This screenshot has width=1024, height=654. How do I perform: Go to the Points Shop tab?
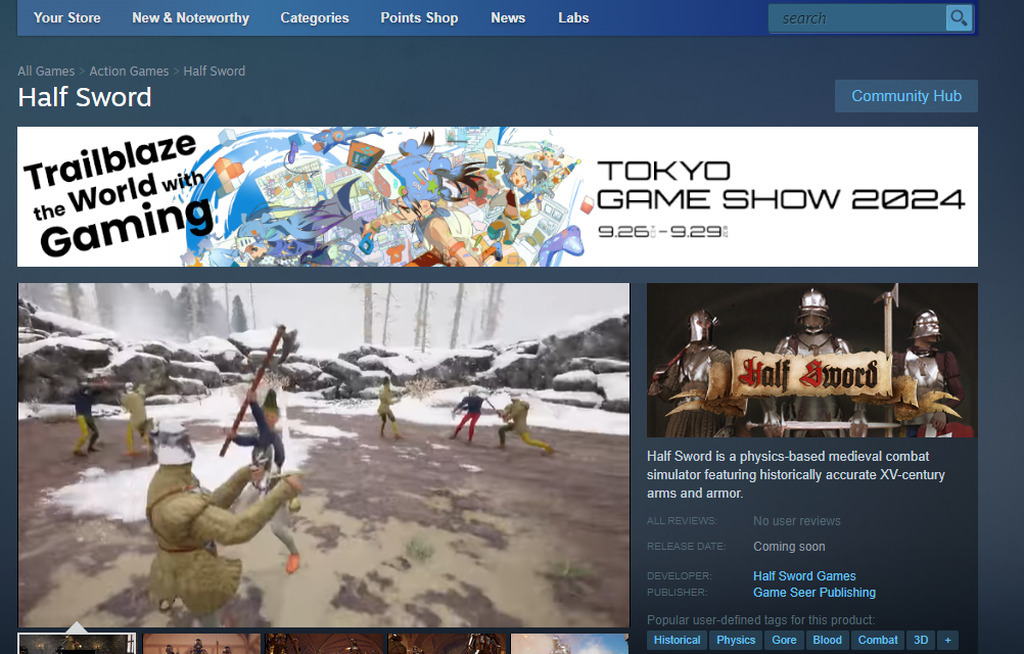[x=419, y=18]
